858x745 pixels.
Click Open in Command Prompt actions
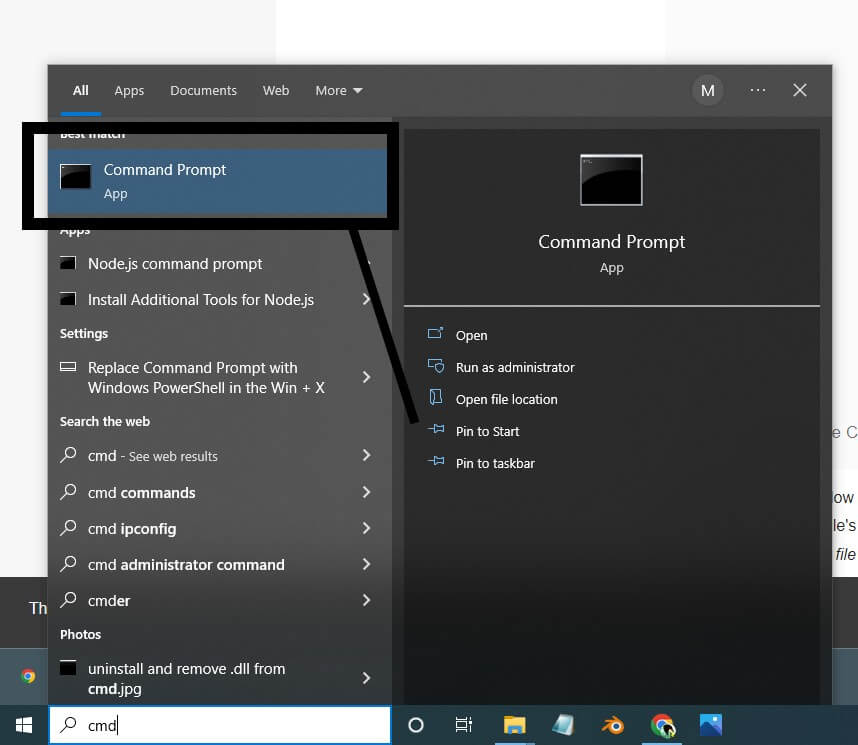click(x=471, y=336)
